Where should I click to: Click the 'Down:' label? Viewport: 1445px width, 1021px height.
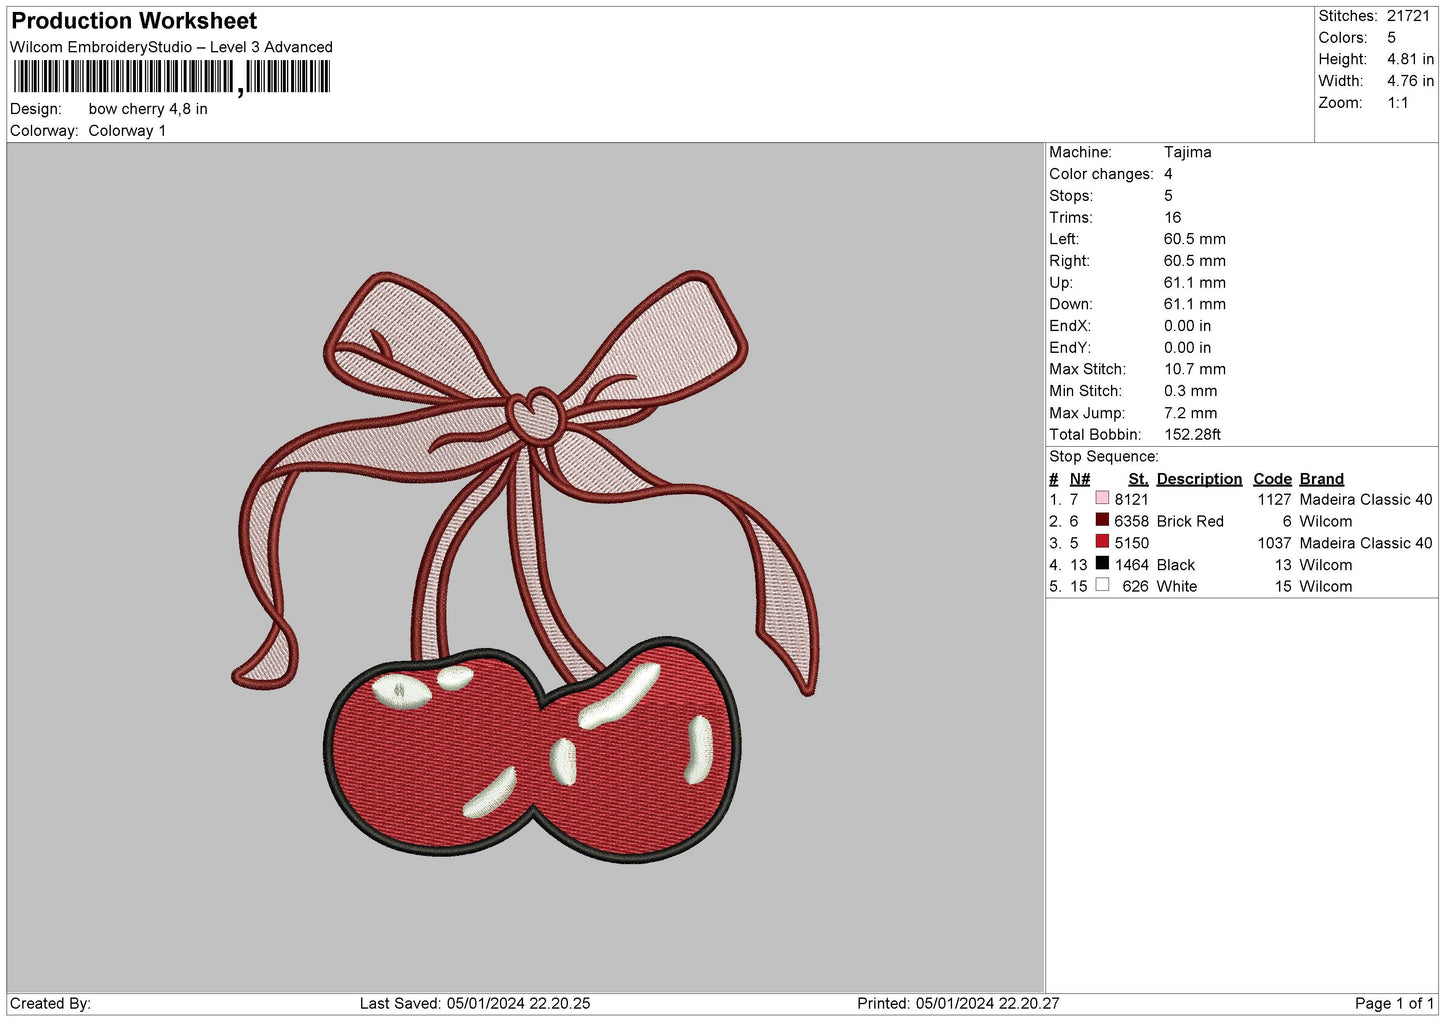(1071, 304)
